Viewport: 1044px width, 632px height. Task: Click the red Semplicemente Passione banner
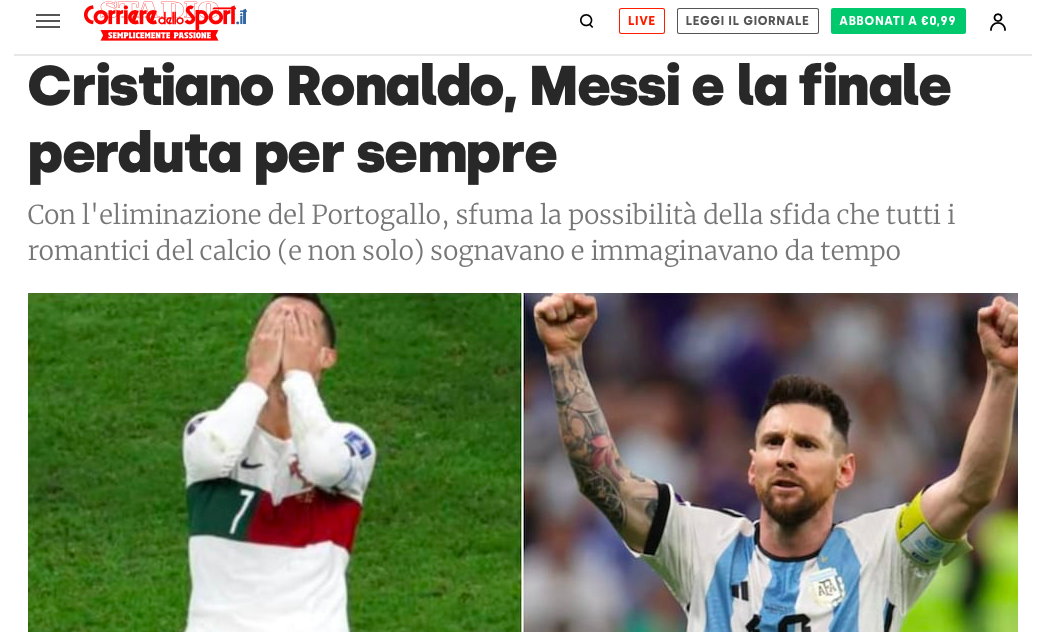tap(160, 35)
